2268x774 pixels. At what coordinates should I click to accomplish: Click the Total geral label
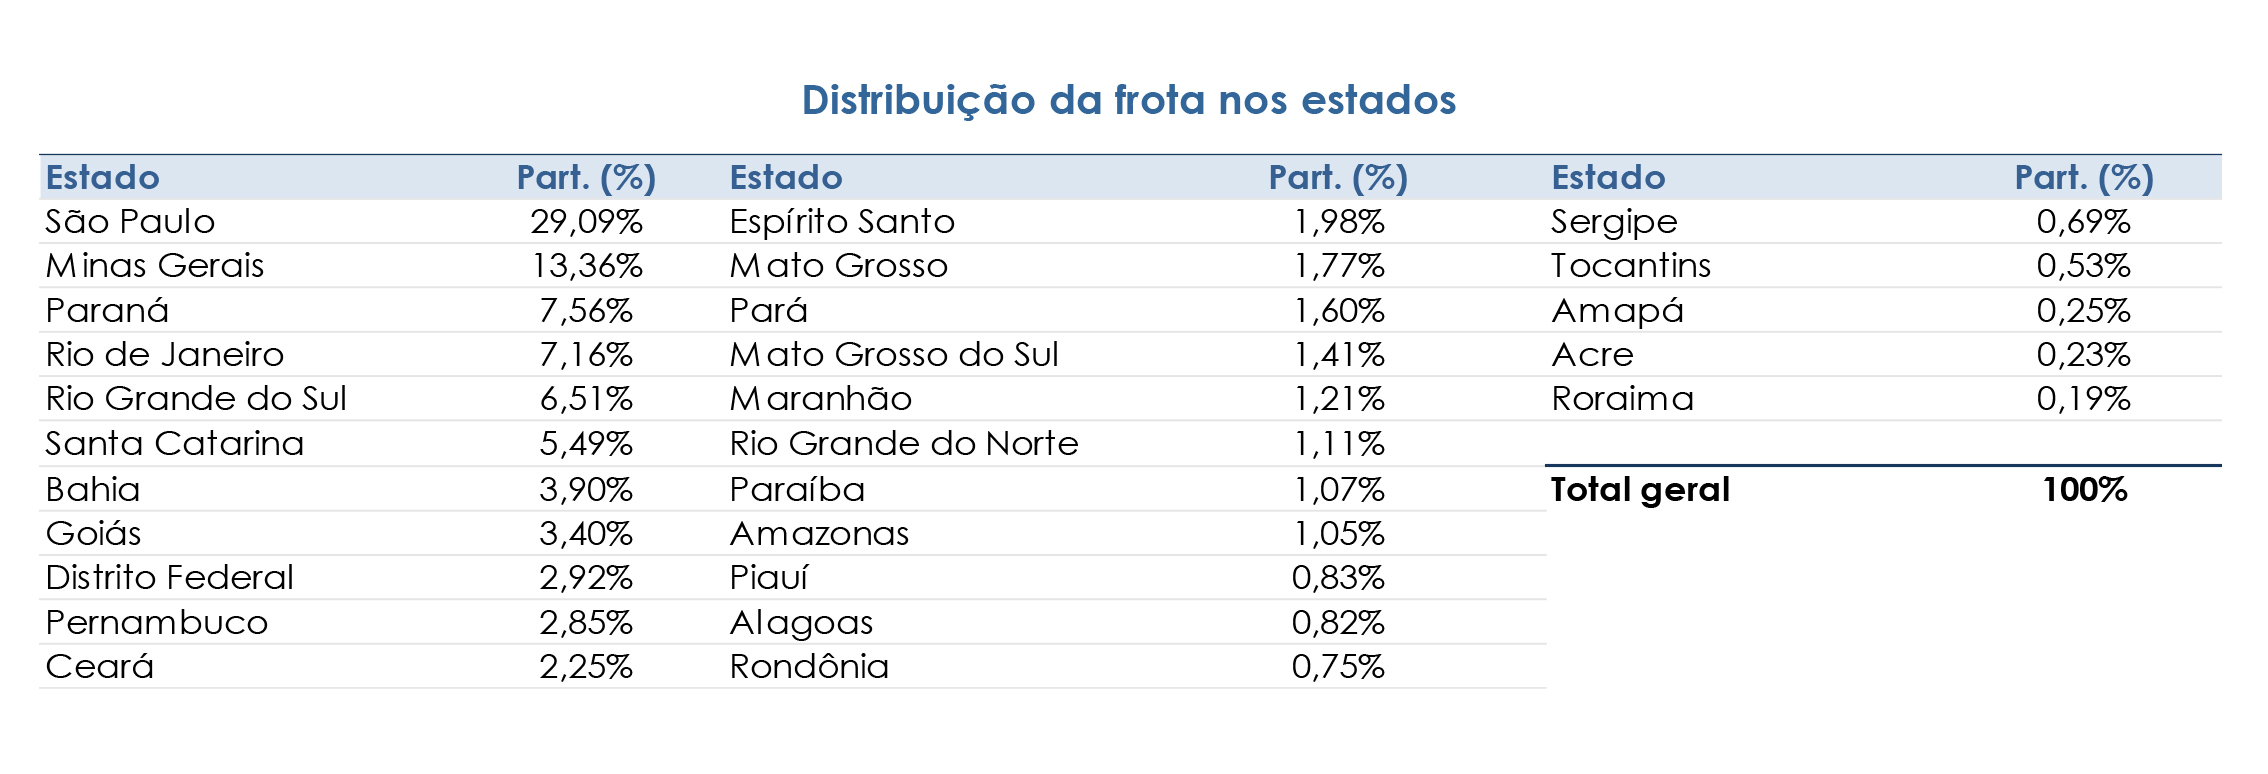[1640, 490]
